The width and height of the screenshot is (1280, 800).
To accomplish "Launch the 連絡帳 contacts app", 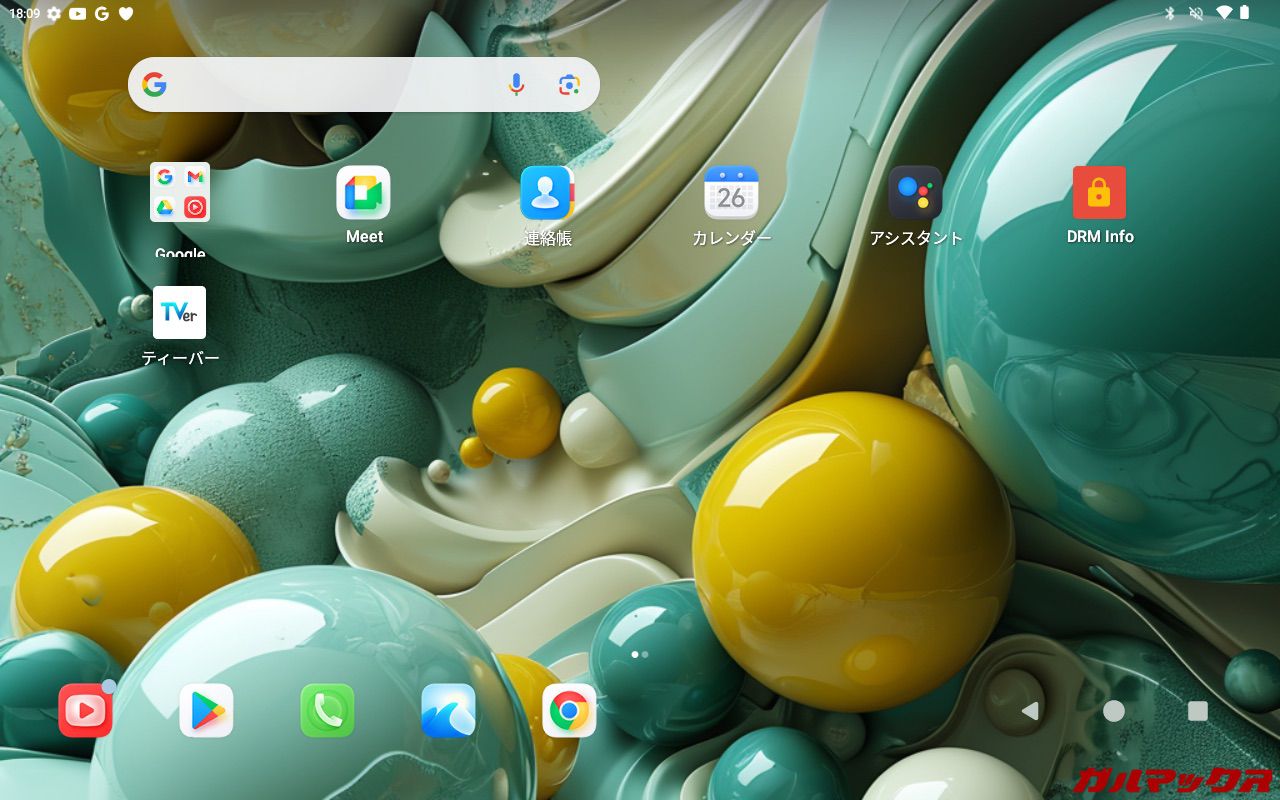I will (x=546, y=193).
